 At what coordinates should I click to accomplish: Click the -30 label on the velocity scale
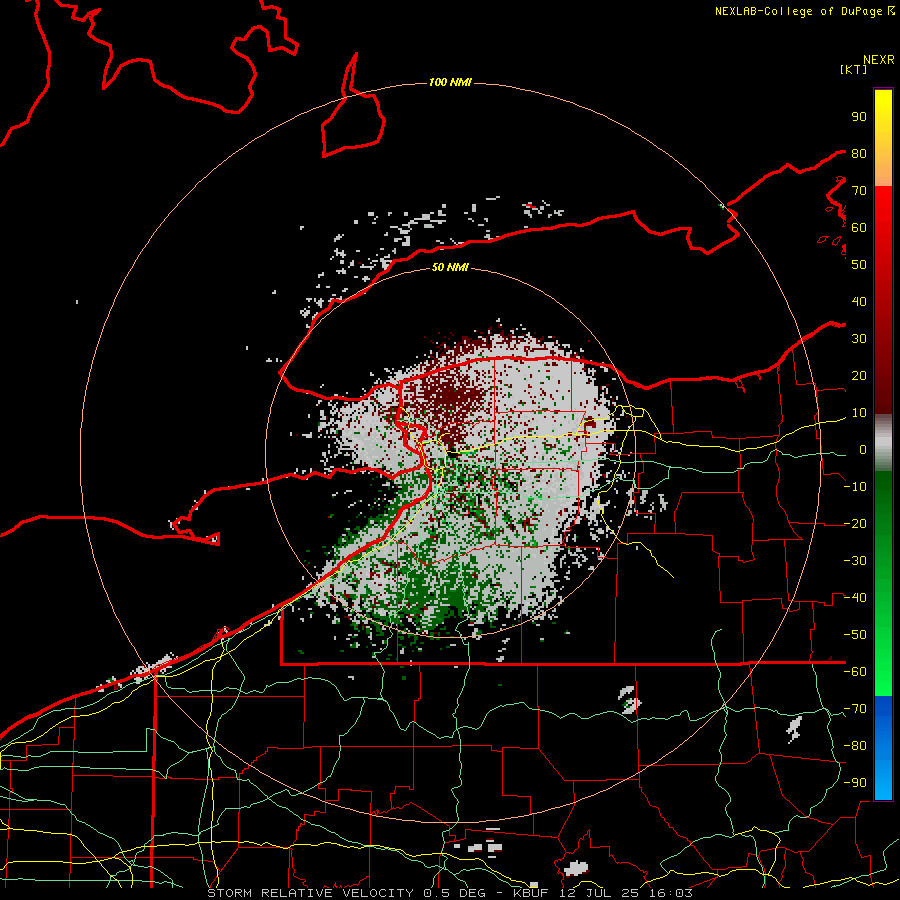pyautogui.click(x=855, y=561)
